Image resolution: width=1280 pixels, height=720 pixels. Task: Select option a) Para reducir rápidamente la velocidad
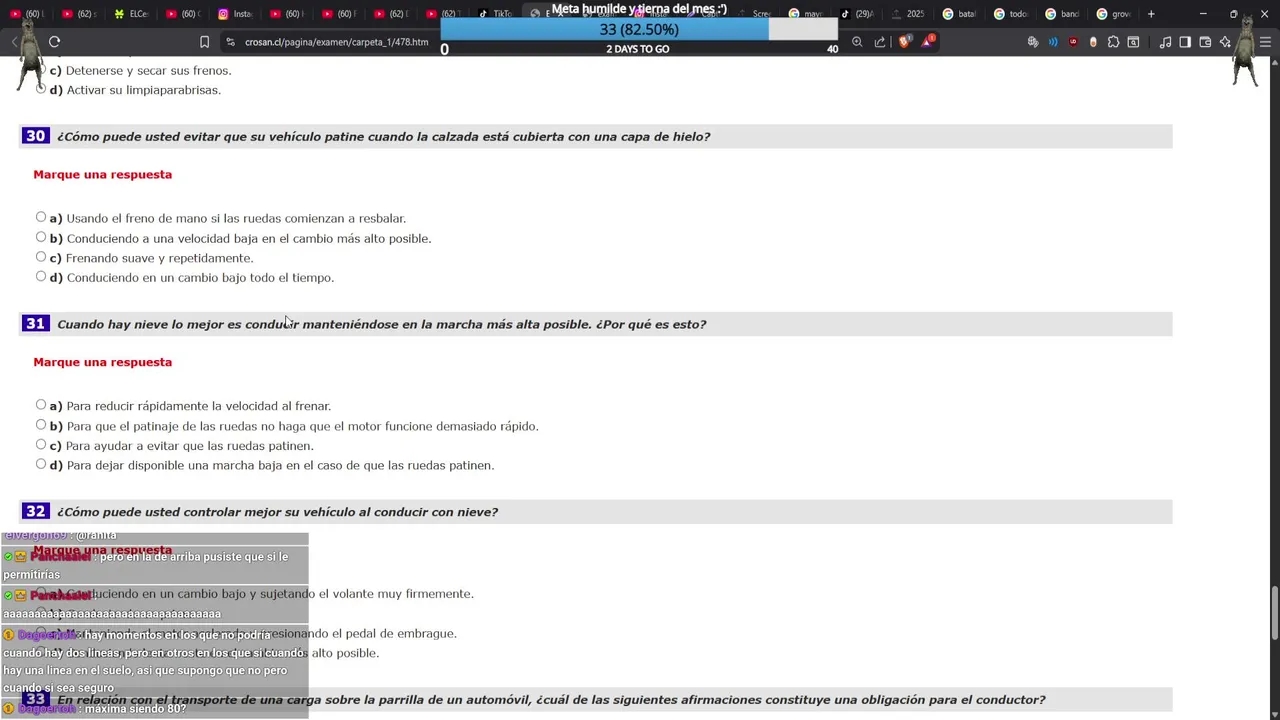click(41, 405)
